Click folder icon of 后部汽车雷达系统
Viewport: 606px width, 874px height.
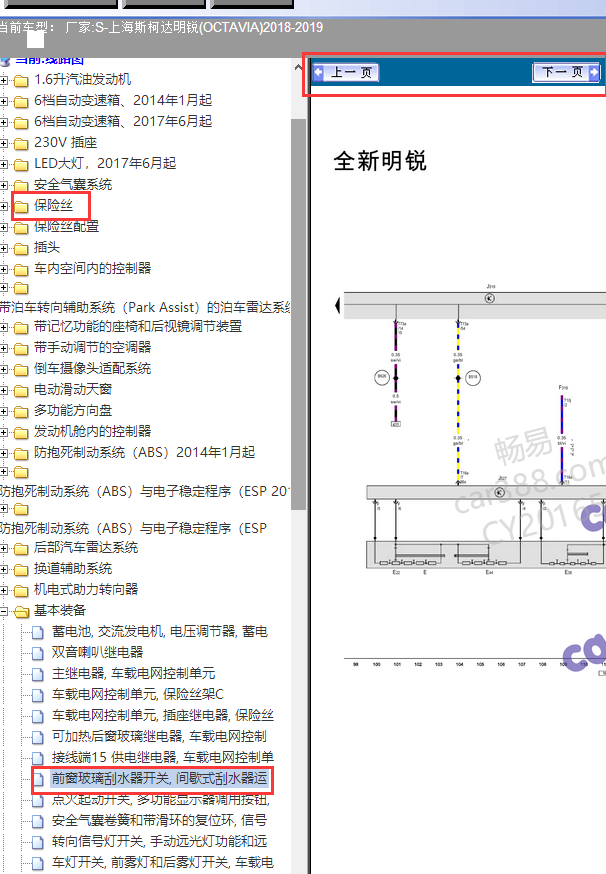pos(21,548)
